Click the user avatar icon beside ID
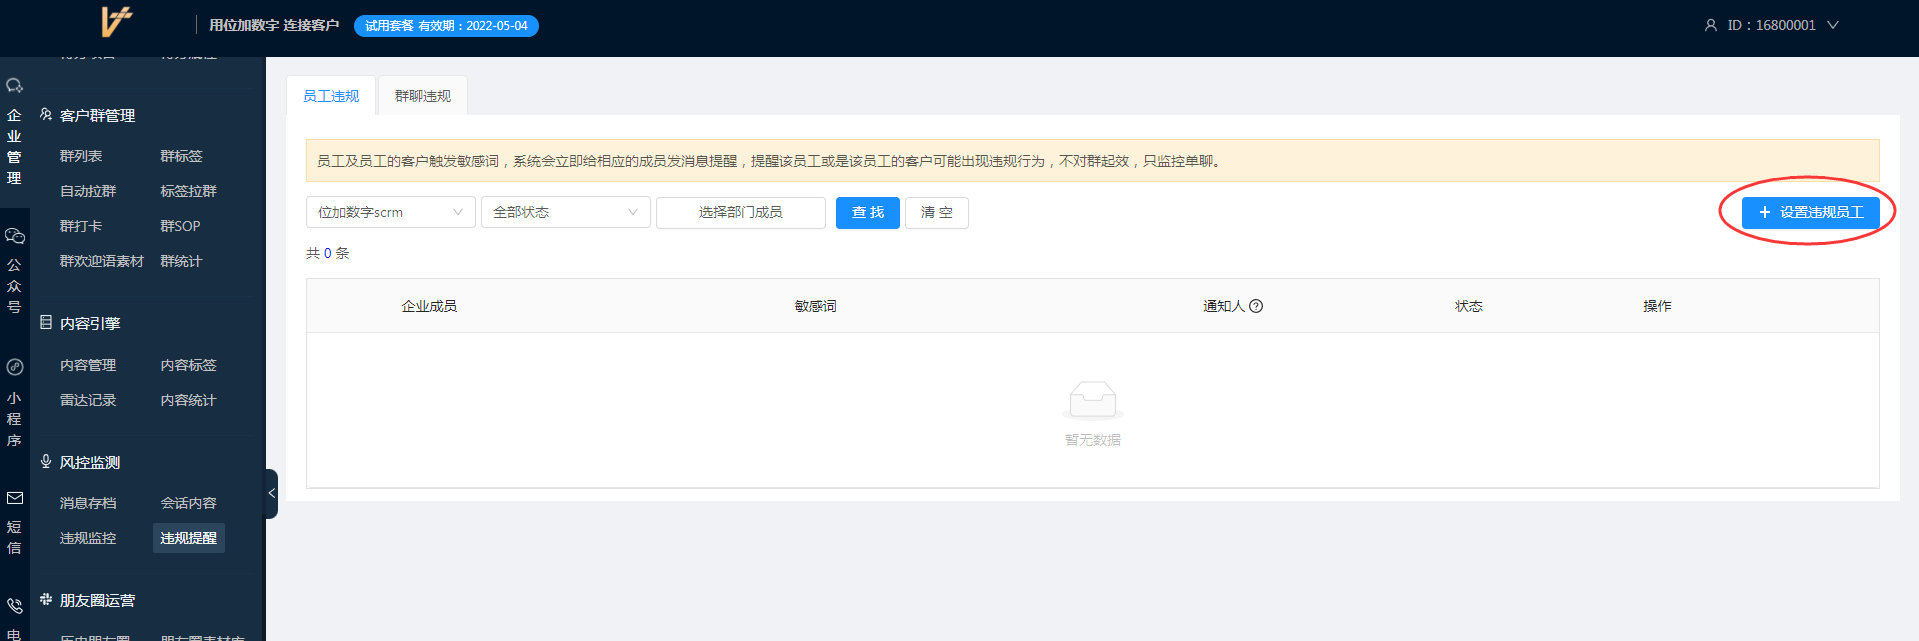The height and width of the screenshot is (641, 1919). [x=1710, y=25]
